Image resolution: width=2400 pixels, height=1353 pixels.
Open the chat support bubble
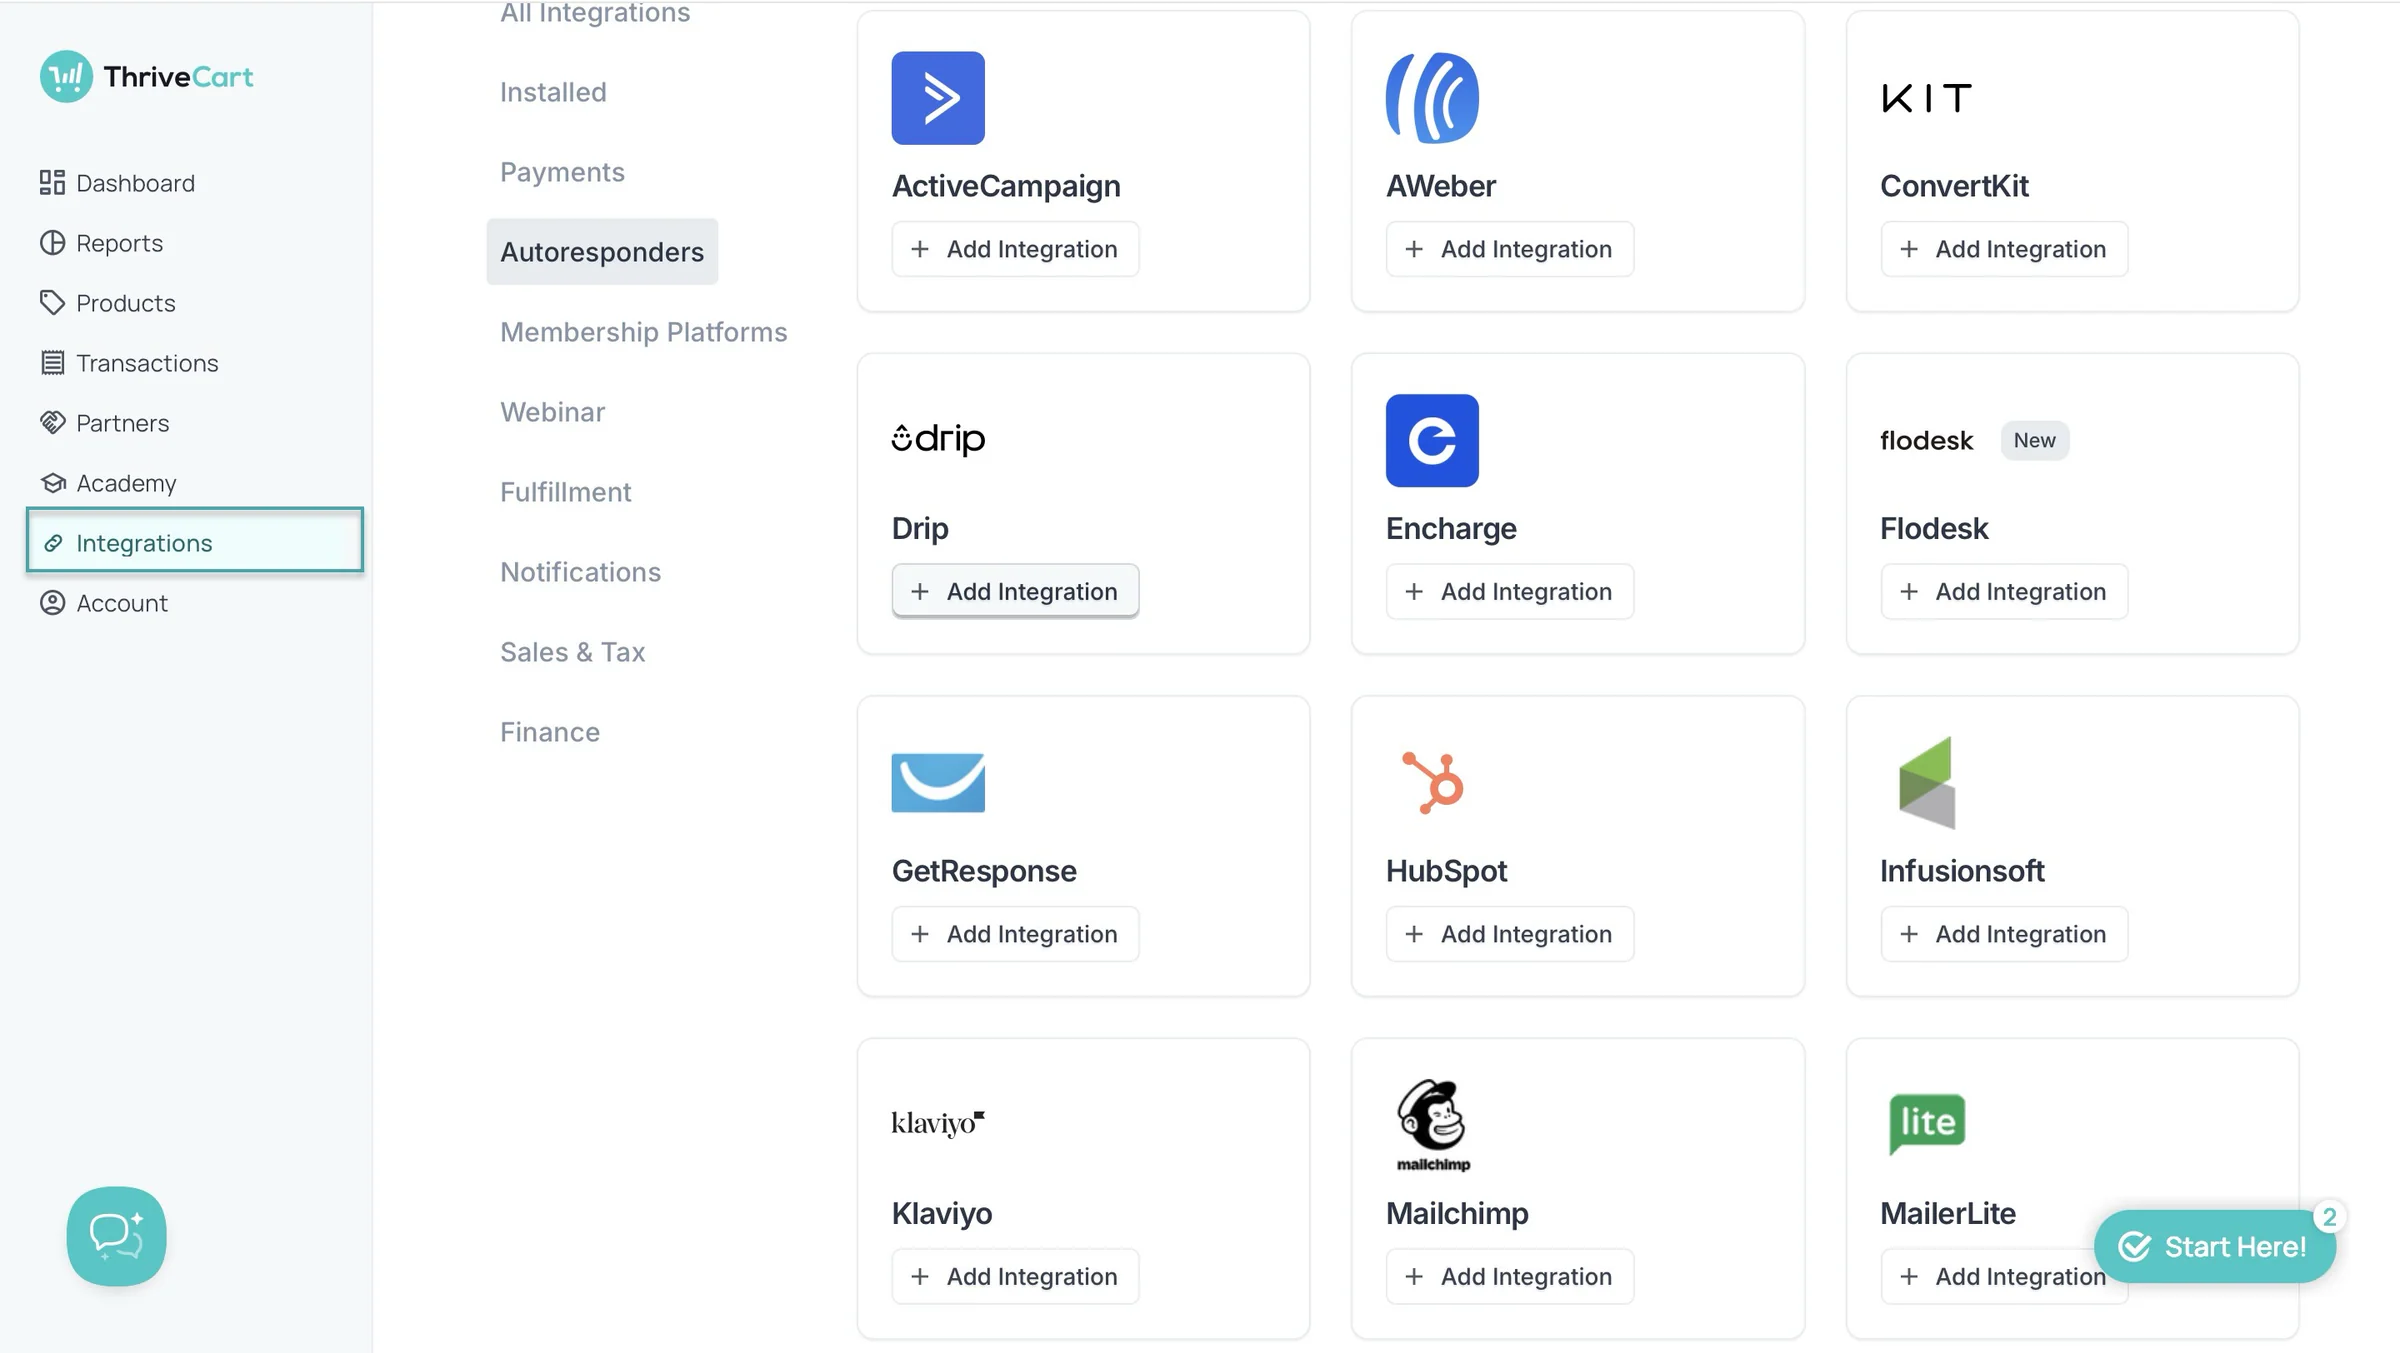(116, 1236)
